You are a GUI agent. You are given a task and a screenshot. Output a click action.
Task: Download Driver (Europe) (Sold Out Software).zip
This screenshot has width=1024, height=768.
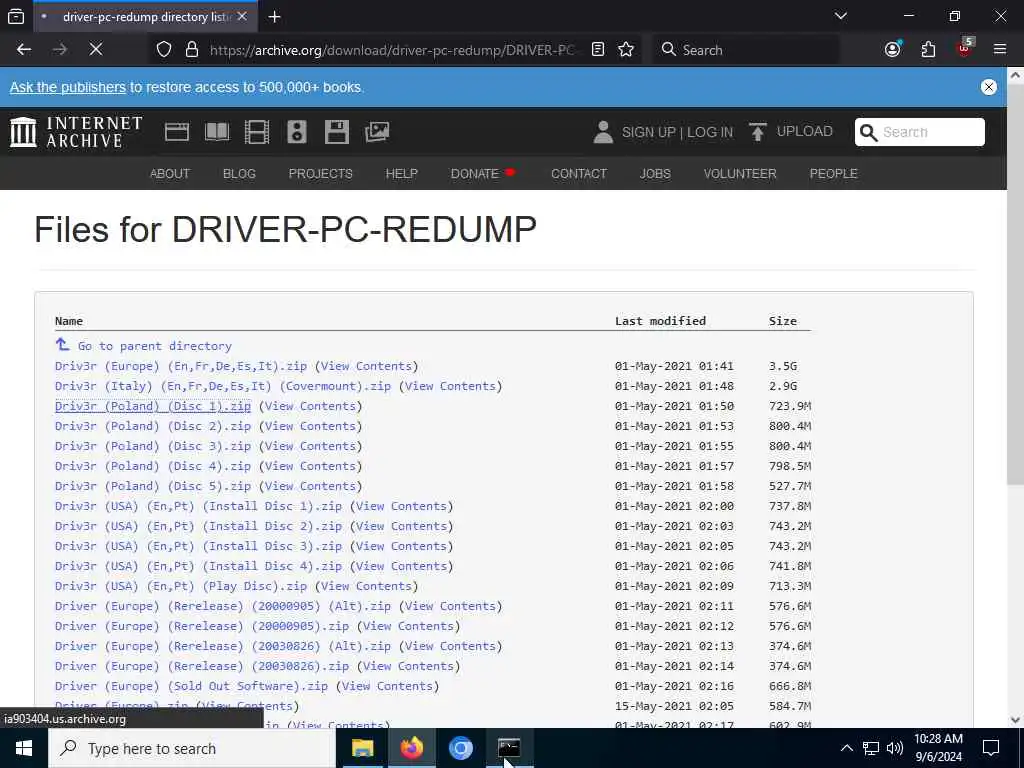pos(191,686)
